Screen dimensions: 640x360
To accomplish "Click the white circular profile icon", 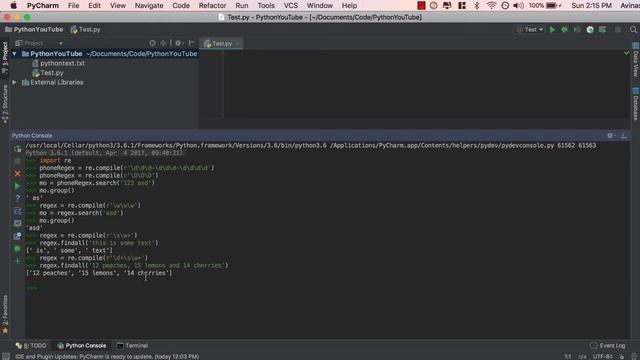I will pyautogui.click(x=590, y=29).
